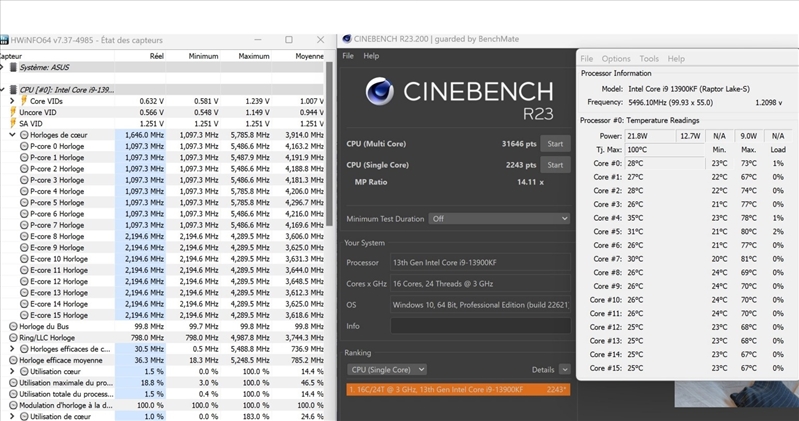Click the OS field showing Windows 10
This screenshot has width=799, height=421.
481,305
